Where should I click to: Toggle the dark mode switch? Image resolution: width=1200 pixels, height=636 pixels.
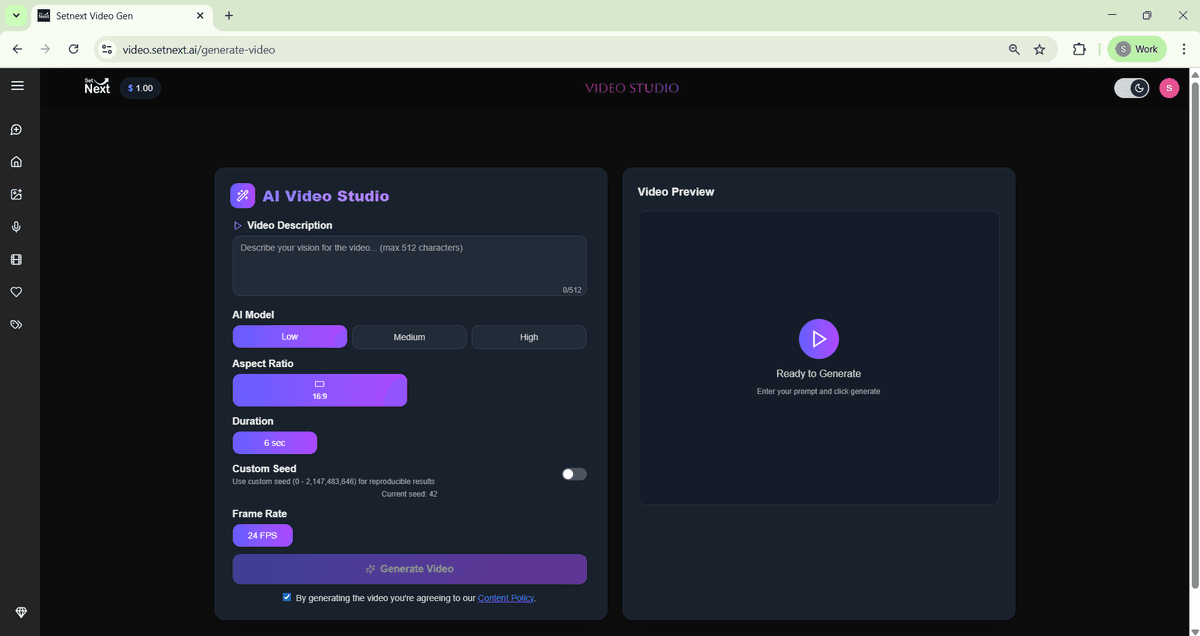pos(1132,88)
